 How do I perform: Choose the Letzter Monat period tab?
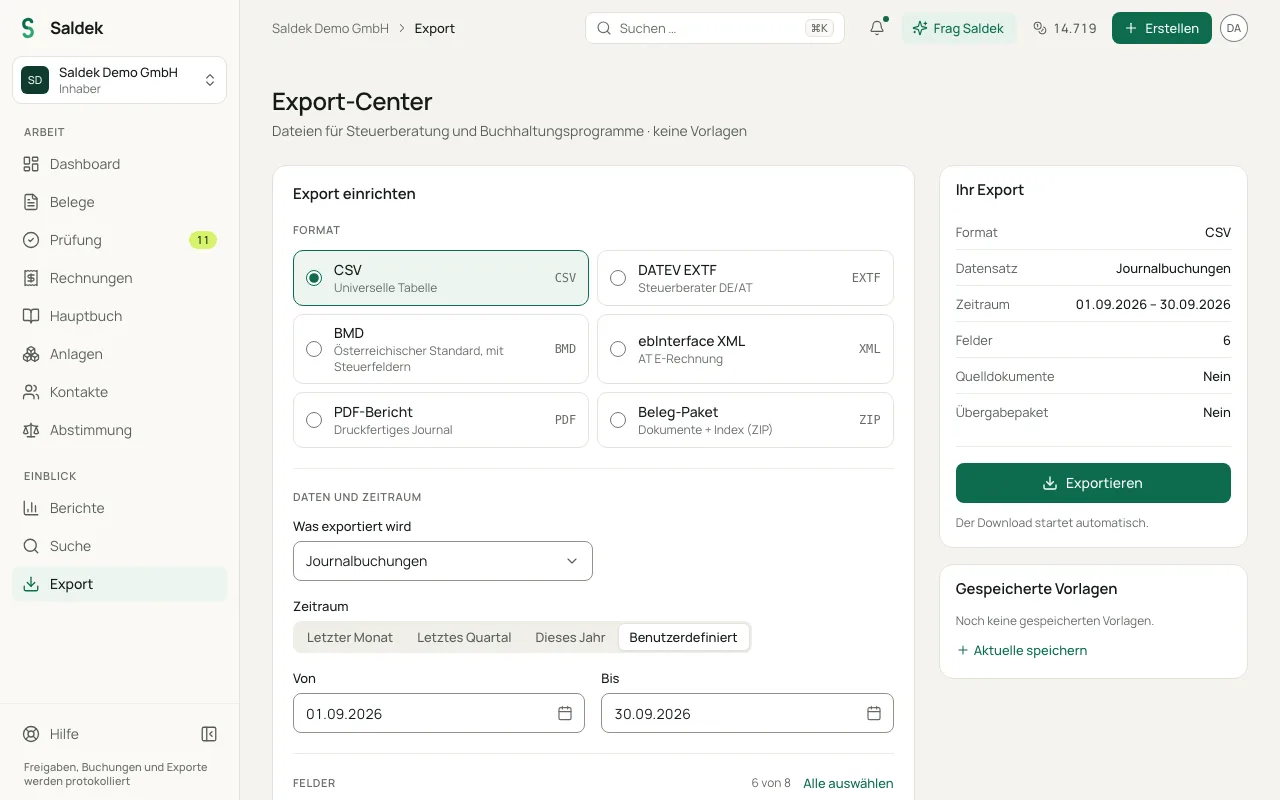350,637
